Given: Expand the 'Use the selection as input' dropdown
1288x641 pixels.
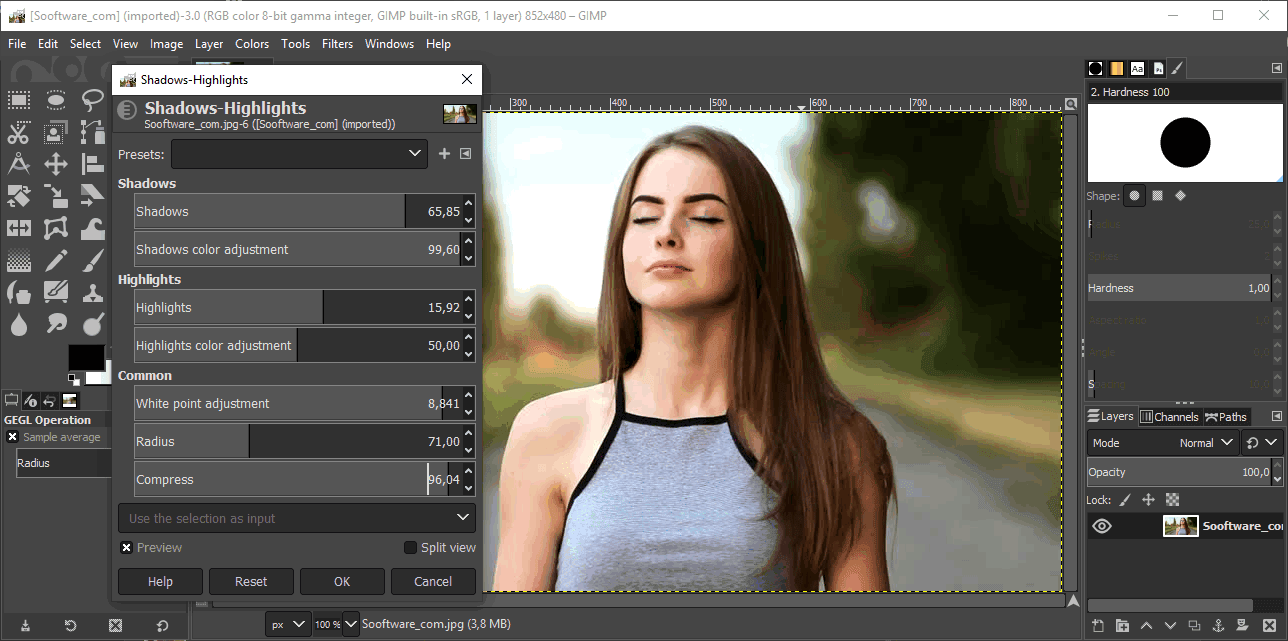Looking at the screenshot, I should pyautogui.click(x=296, y=518).
